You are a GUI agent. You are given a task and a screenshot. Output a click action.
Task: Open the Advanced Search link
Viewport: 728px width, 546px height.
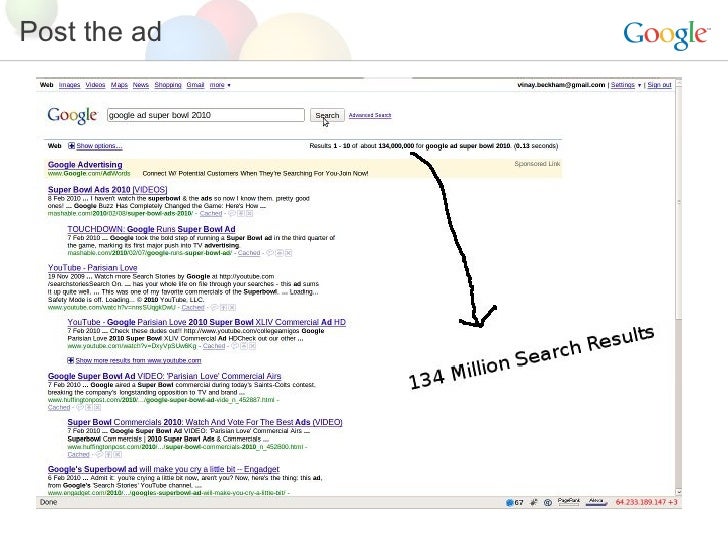[x=370, y=115]
